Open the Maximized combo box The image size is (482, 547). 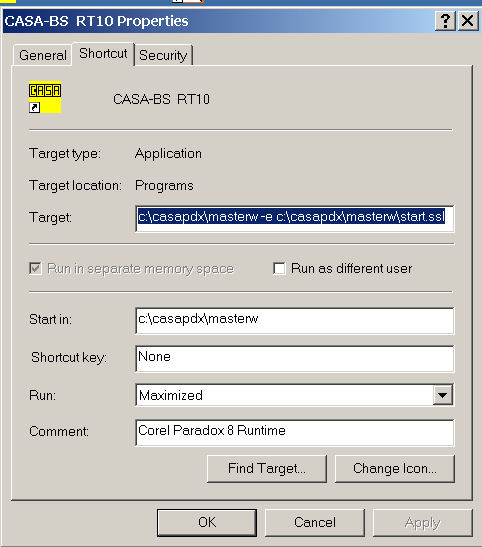[295, 395]
